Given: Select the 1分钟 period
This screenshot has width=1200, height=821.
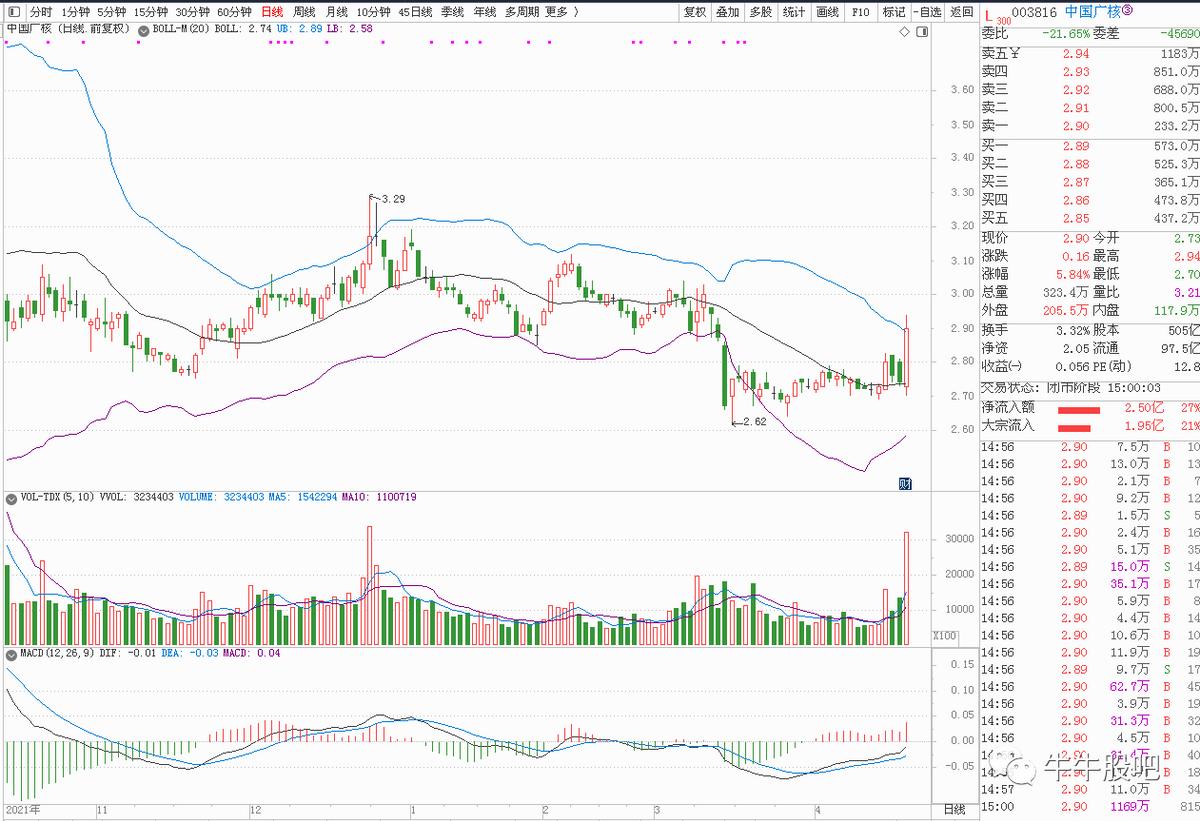Looking at the screenshot, I should point(75,12).
